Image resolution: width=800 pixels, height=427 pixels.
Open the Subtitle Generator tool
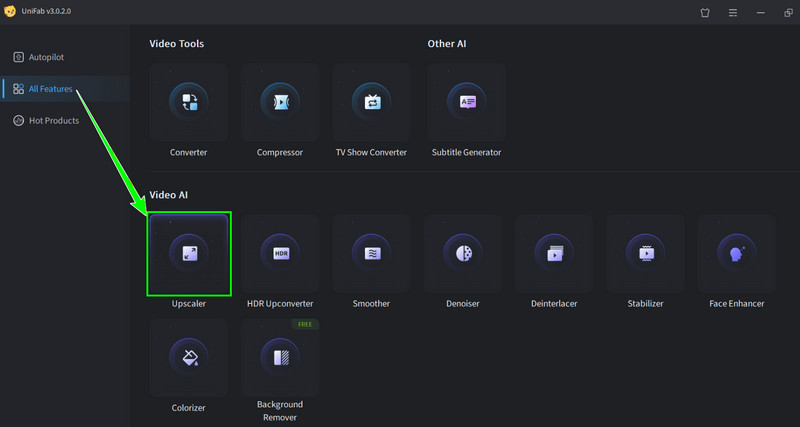pyautogui.click(x=466, y=103)
